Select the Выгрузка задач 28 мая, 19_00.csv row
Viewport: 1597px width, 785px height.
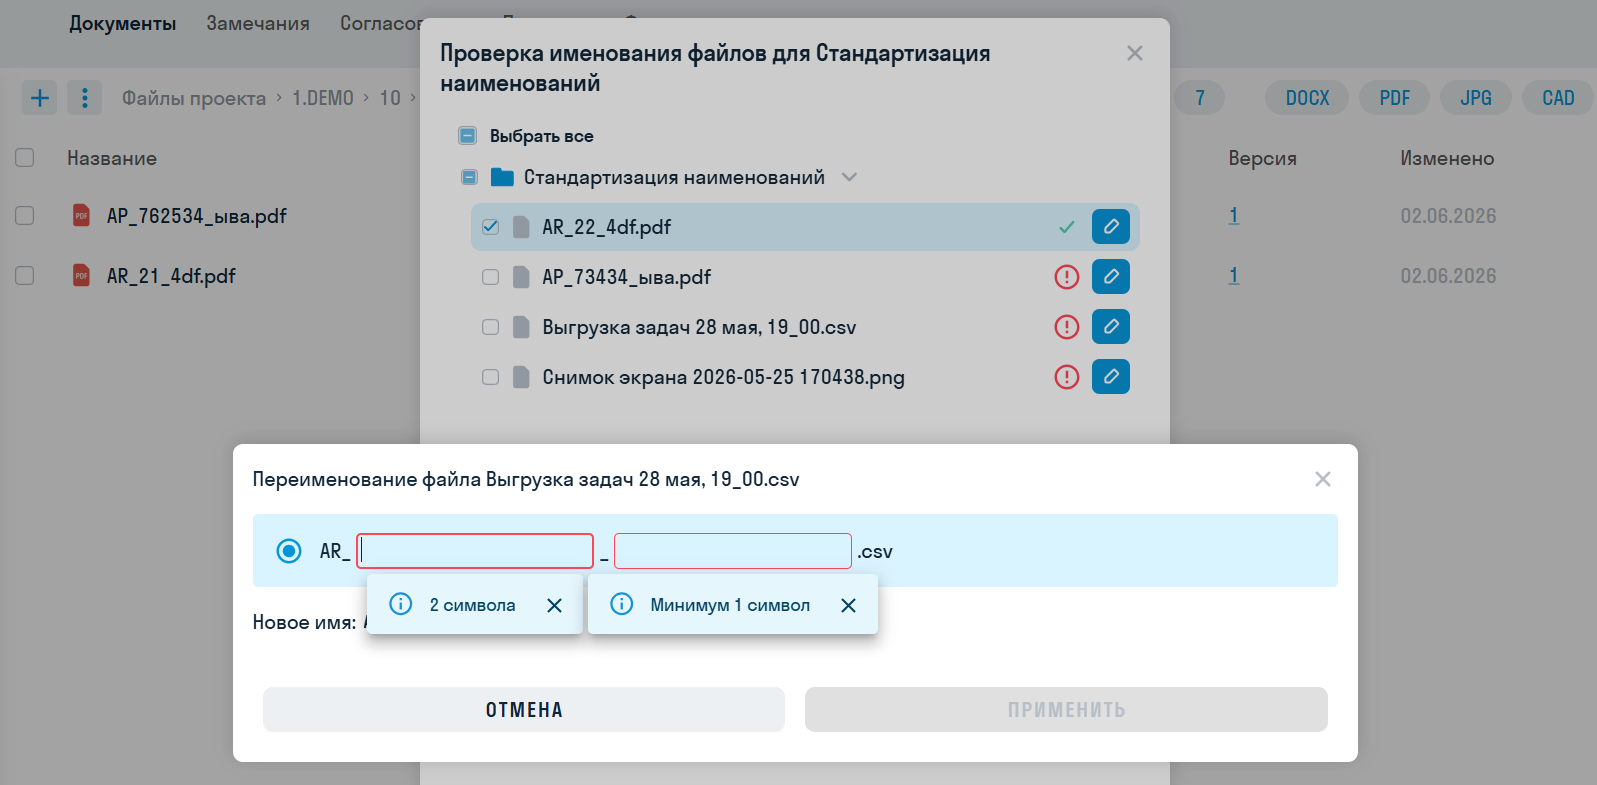[805, 327]
